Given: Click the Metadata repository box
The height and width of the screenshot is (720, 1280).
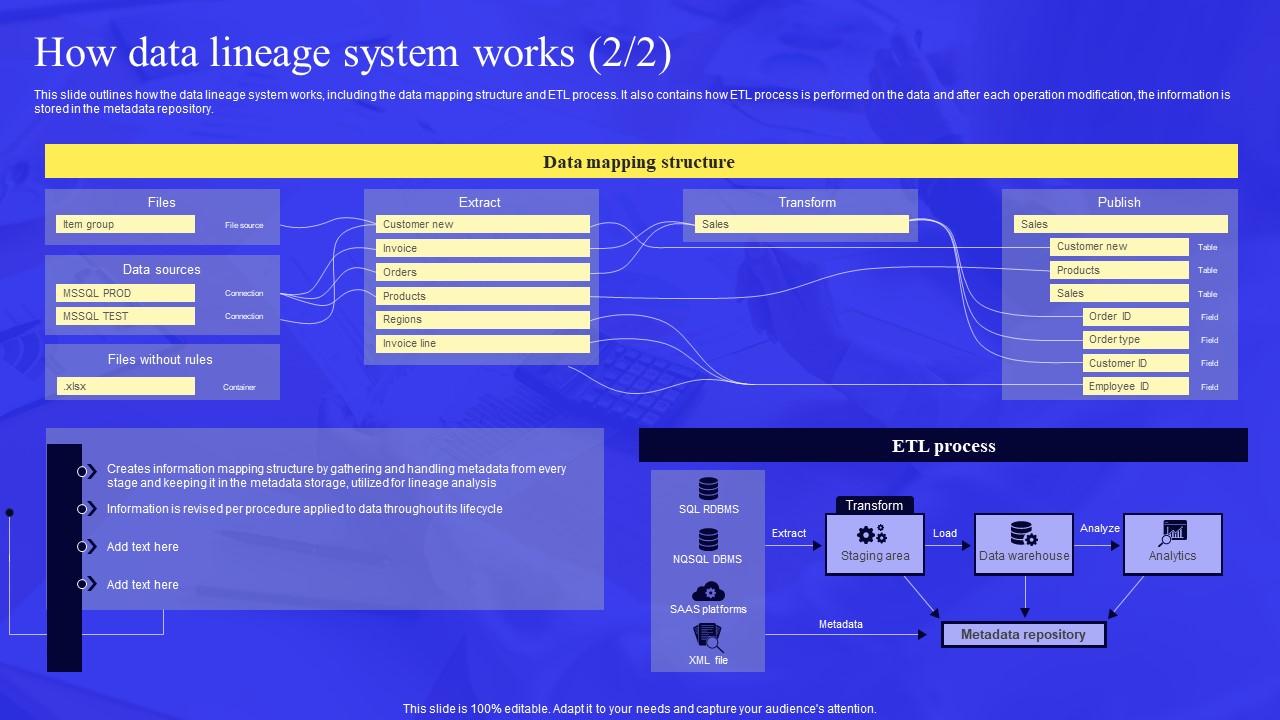Looking at the screenshot, I should point(1023,634).
